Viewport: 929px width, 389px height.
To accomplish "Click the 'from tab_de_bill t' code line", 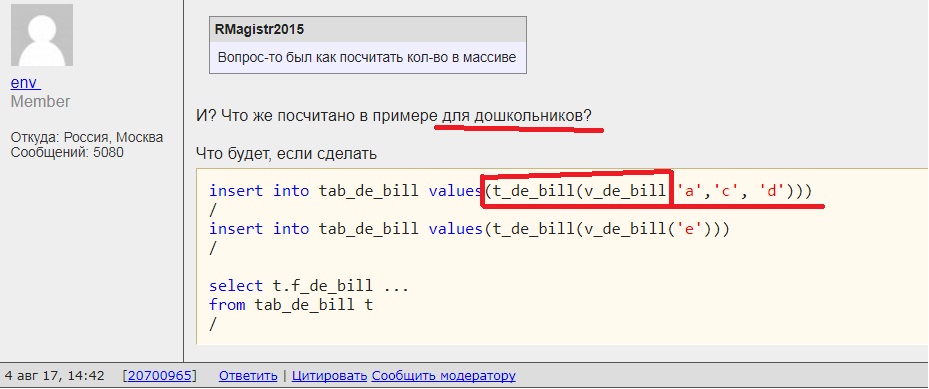I will (x=291, y=305).
